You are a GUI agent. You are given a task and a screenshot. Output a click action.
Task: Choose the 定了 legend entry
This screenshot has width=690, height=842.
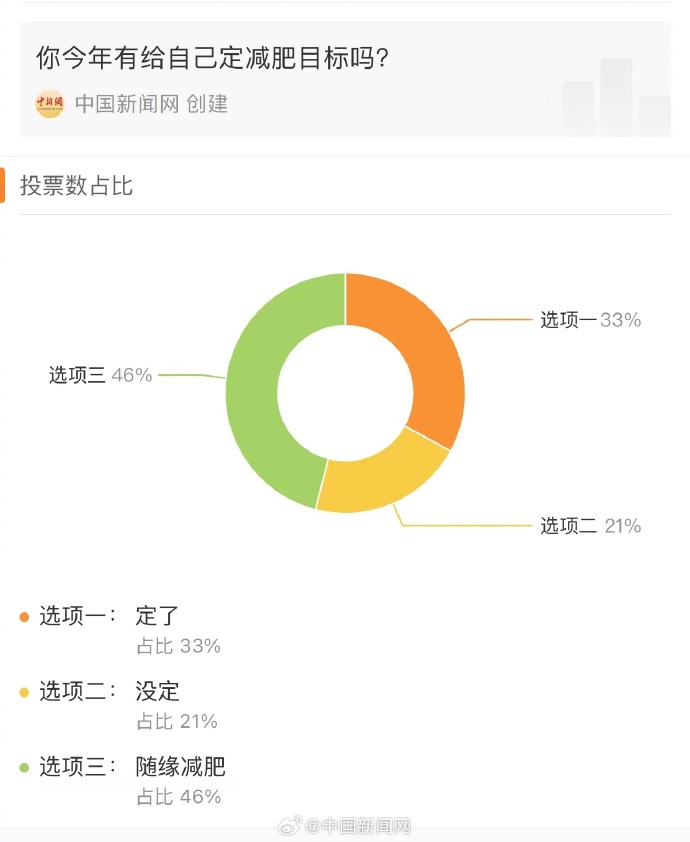157,616
